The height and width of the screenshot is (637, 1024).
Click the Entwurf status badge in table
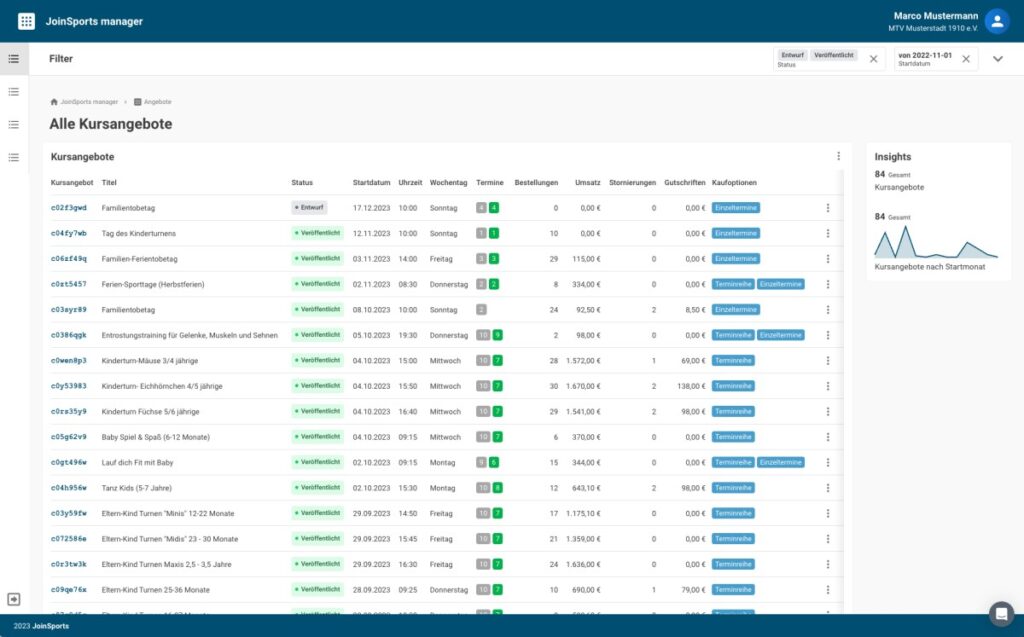[309, 208]
